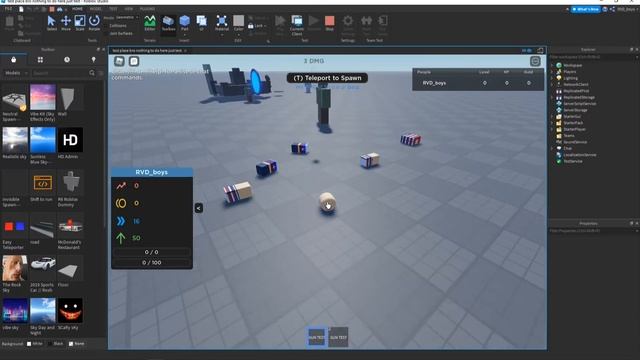
Task: Click top-right in-game leaderboard menu icon
Action: (x=535, y=61)
